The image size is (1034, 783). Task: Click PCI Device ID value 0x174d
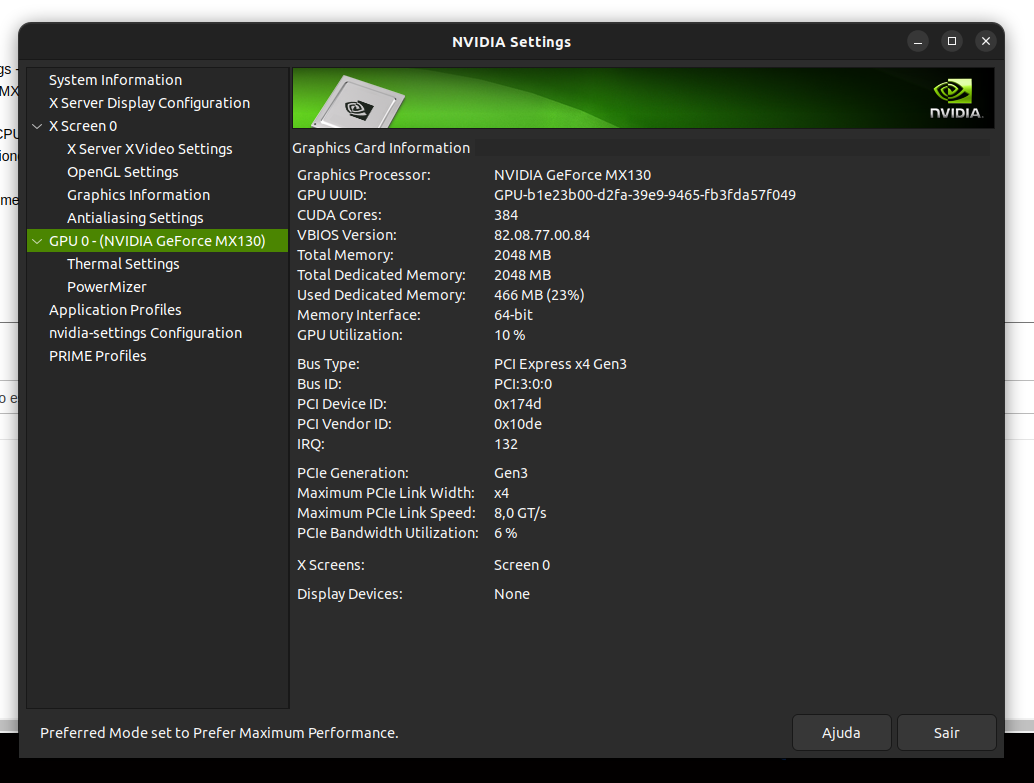[x=518, y=404]
